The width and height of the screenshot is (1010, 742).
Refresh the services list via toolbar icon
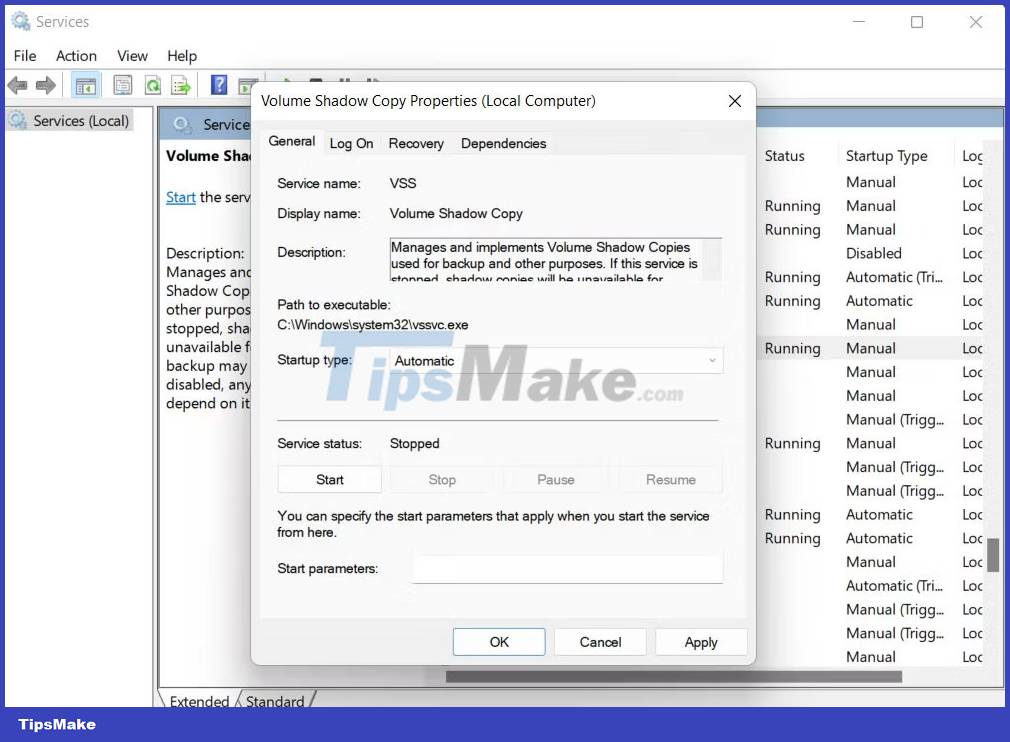(x=152, y=85)
